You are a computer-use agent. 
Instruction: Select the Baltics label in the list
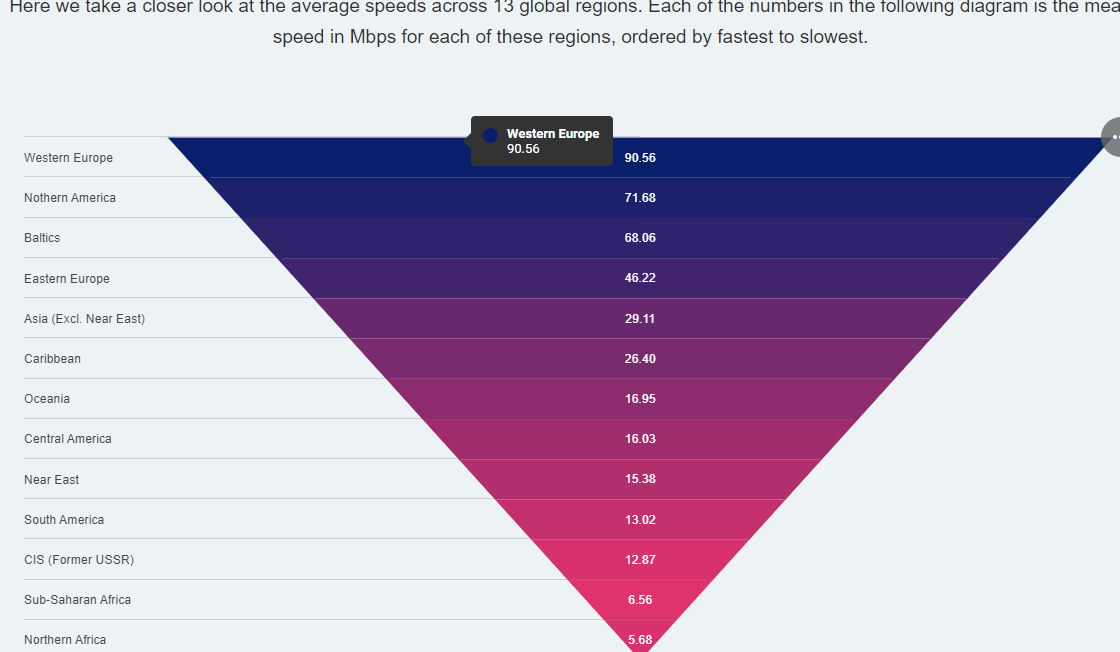tap(42, 238)
